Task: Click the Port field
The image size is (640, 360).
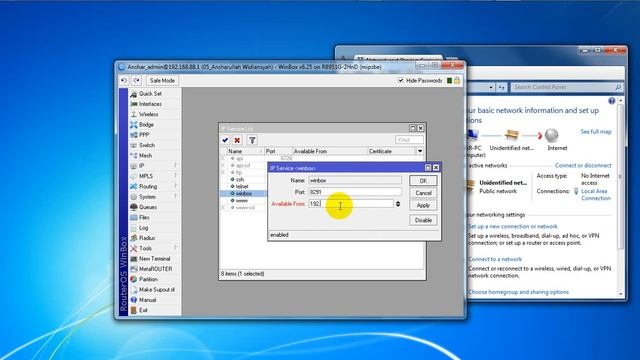Action: click(355, 191)
